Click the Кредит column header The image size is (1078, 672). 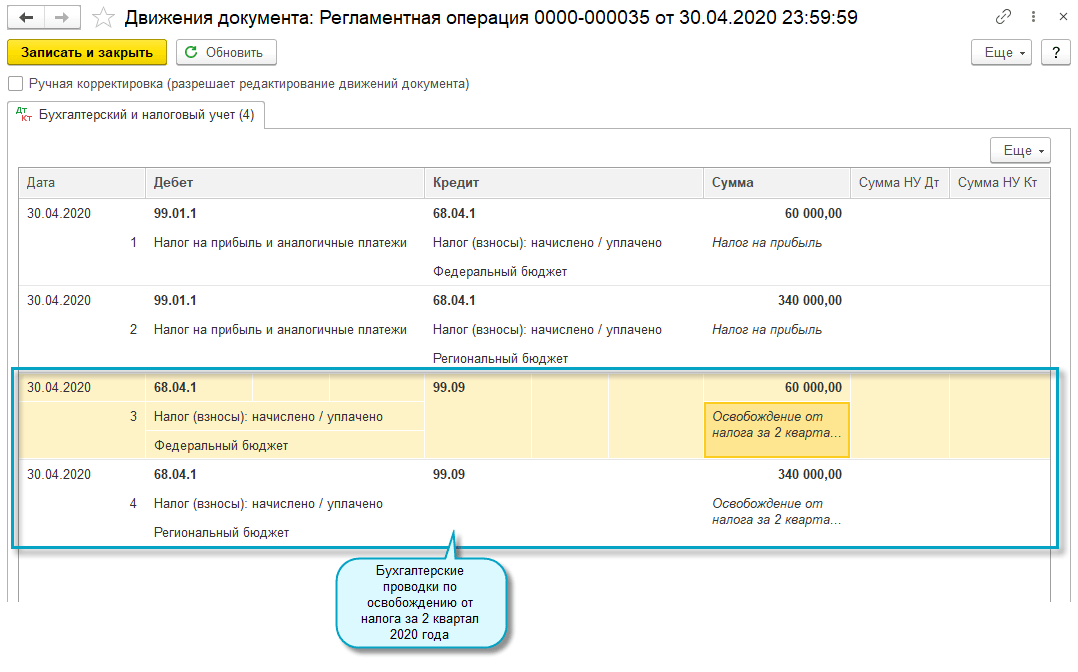coord(564,183)
